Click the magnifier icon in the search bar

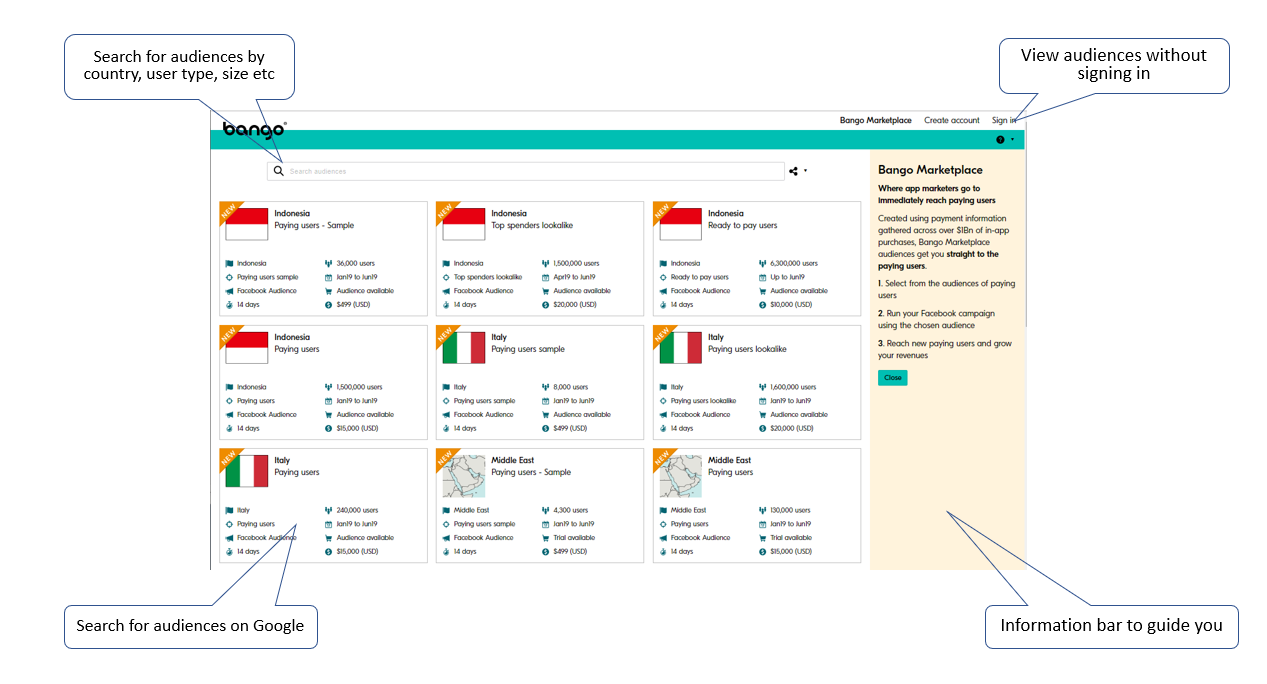click(x=279, y=171)
